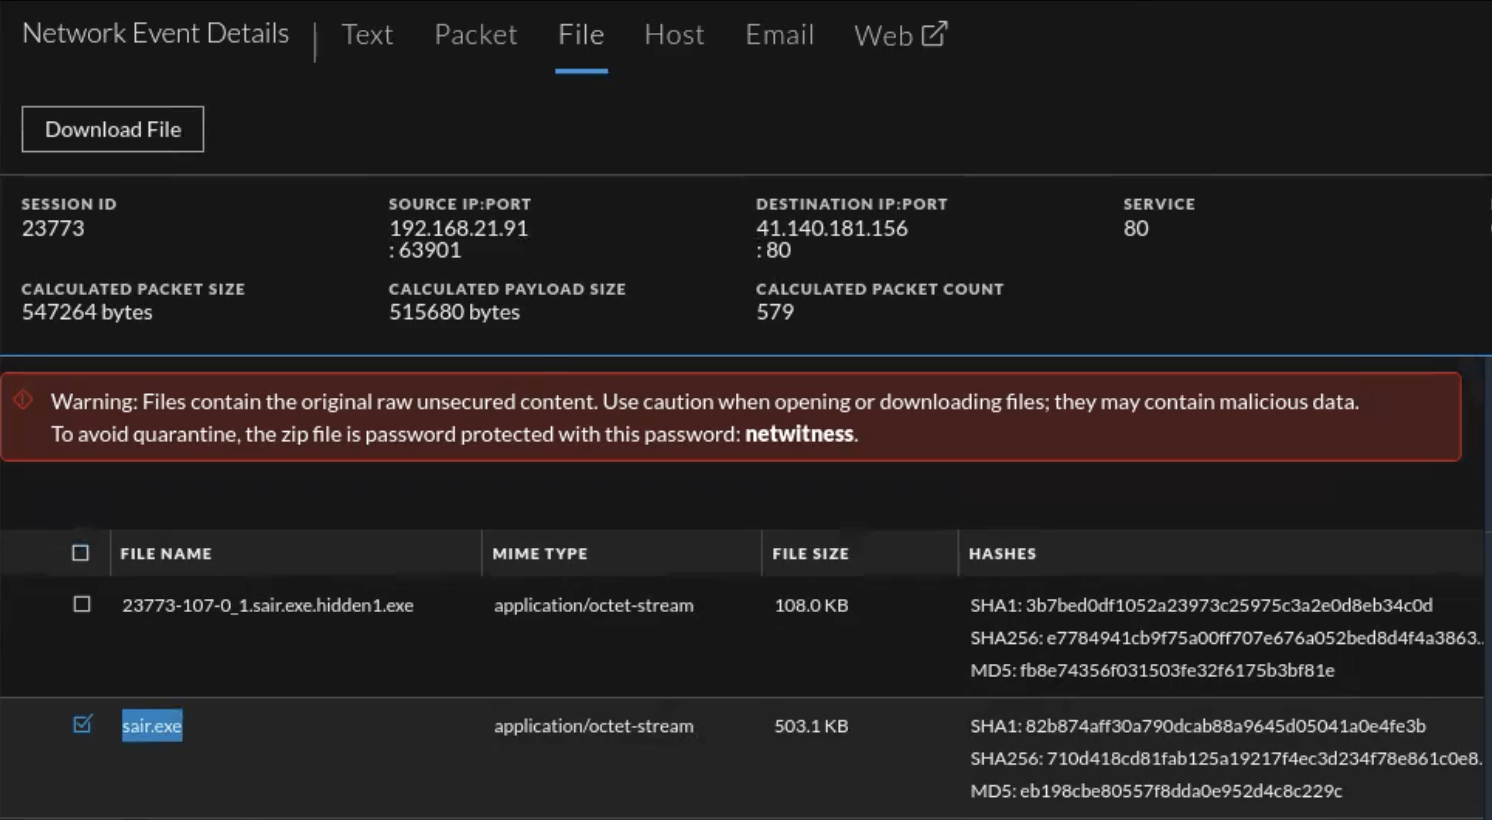Click the session ID value 23773
Viewport: 1492px width, 820px height.
[x=53, y=228]
